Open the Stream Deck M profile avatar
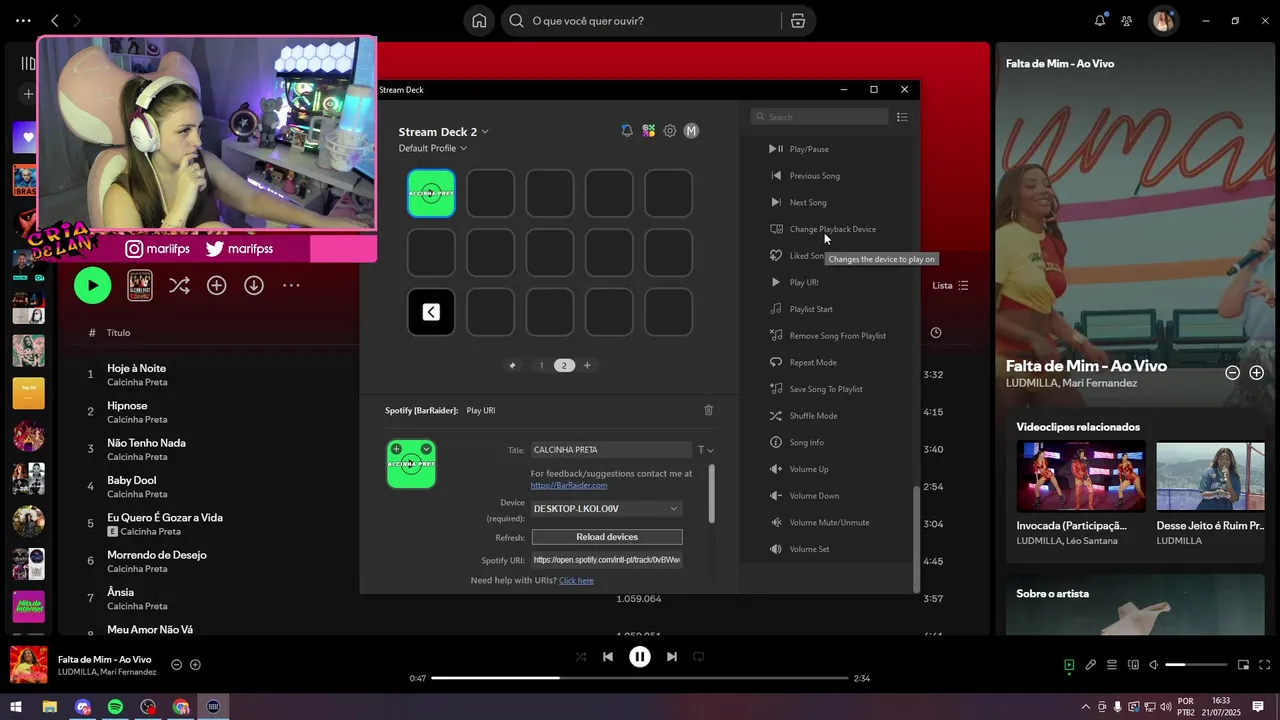 point(691,131)
